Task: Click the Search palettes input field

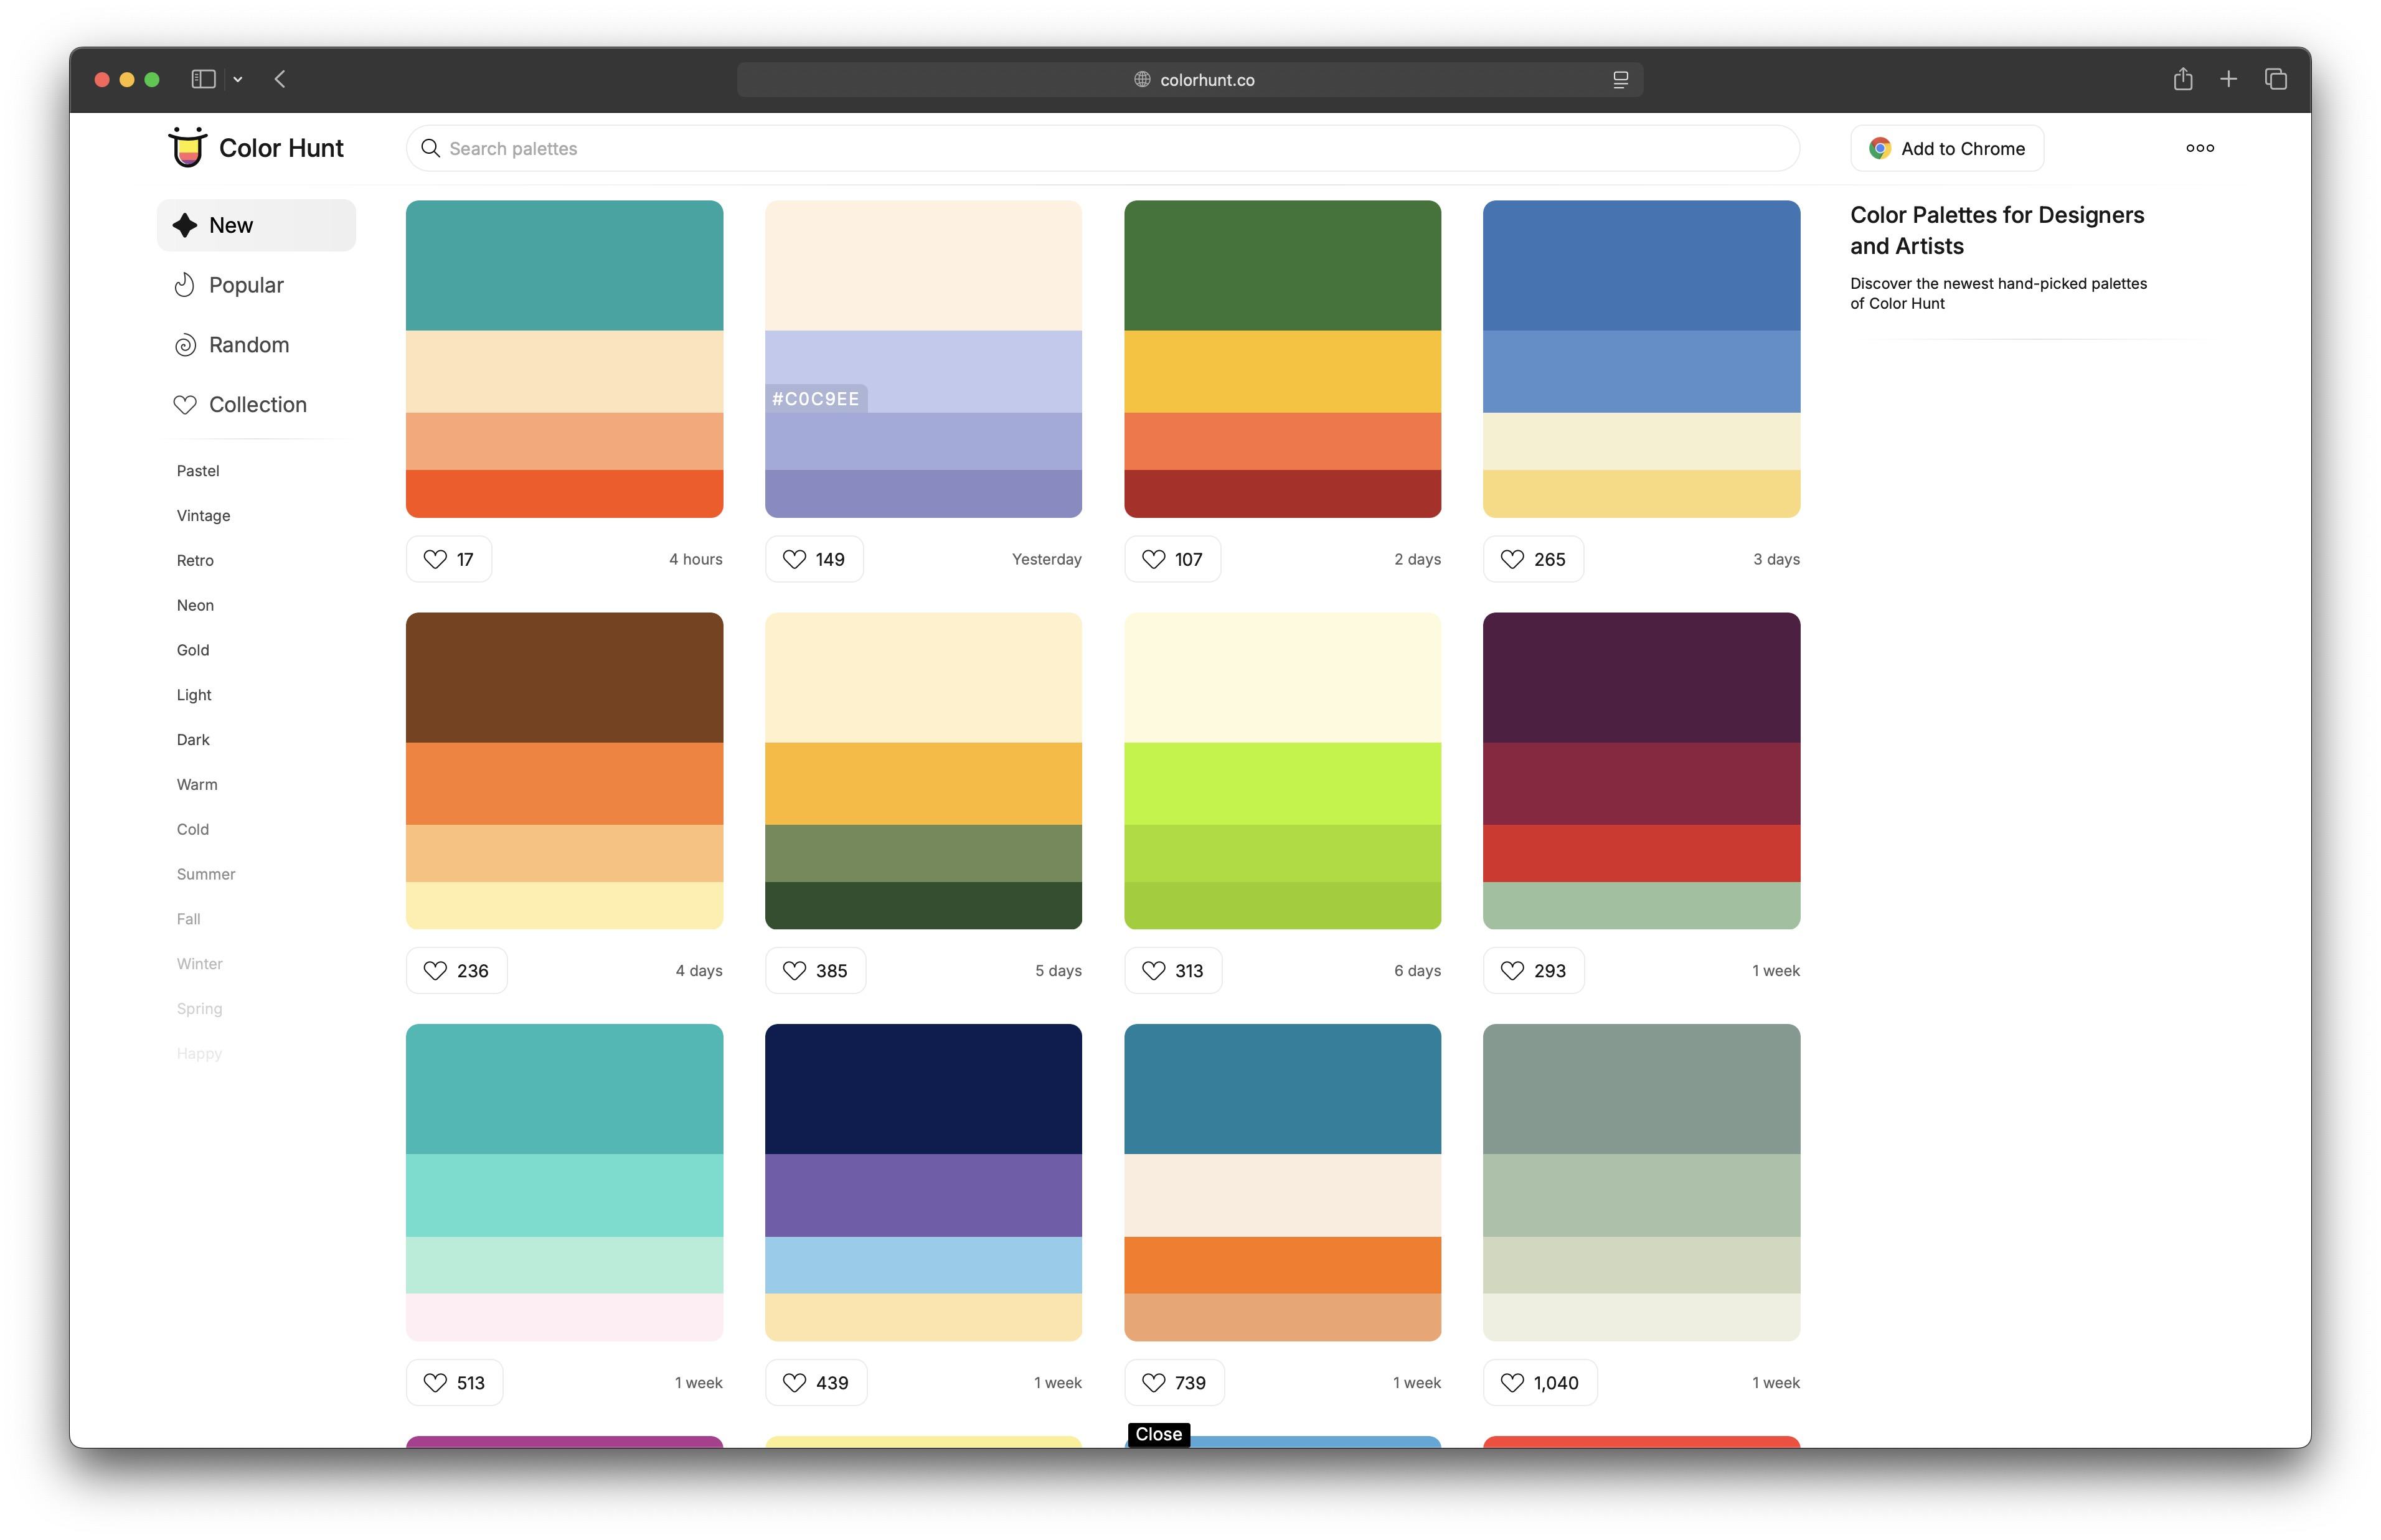Action: point(1102,148)
